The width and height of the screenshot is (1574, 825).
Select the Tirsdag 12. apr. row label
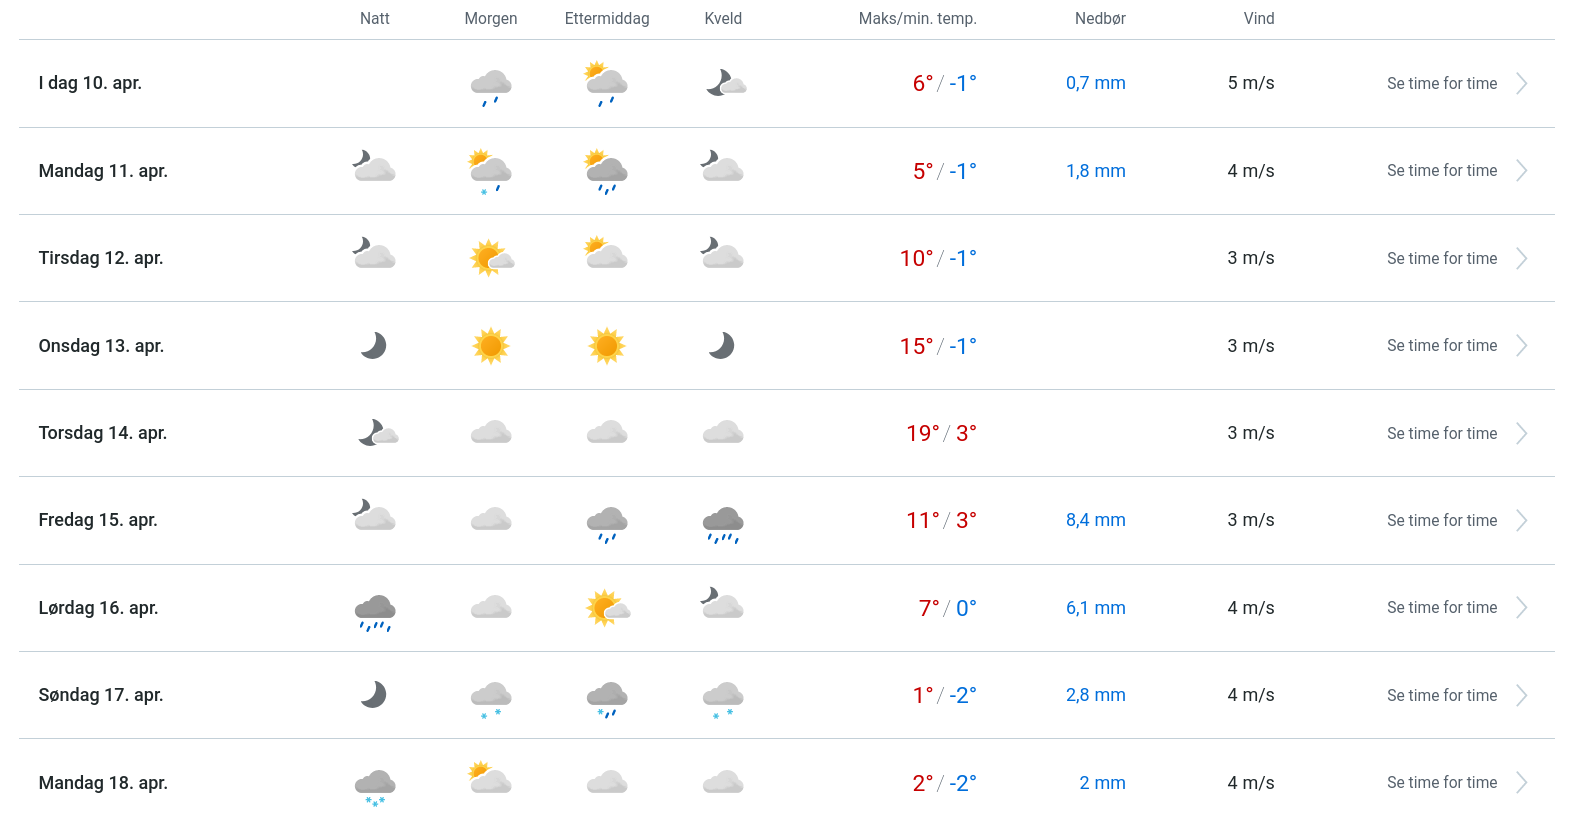coord(101,258)
